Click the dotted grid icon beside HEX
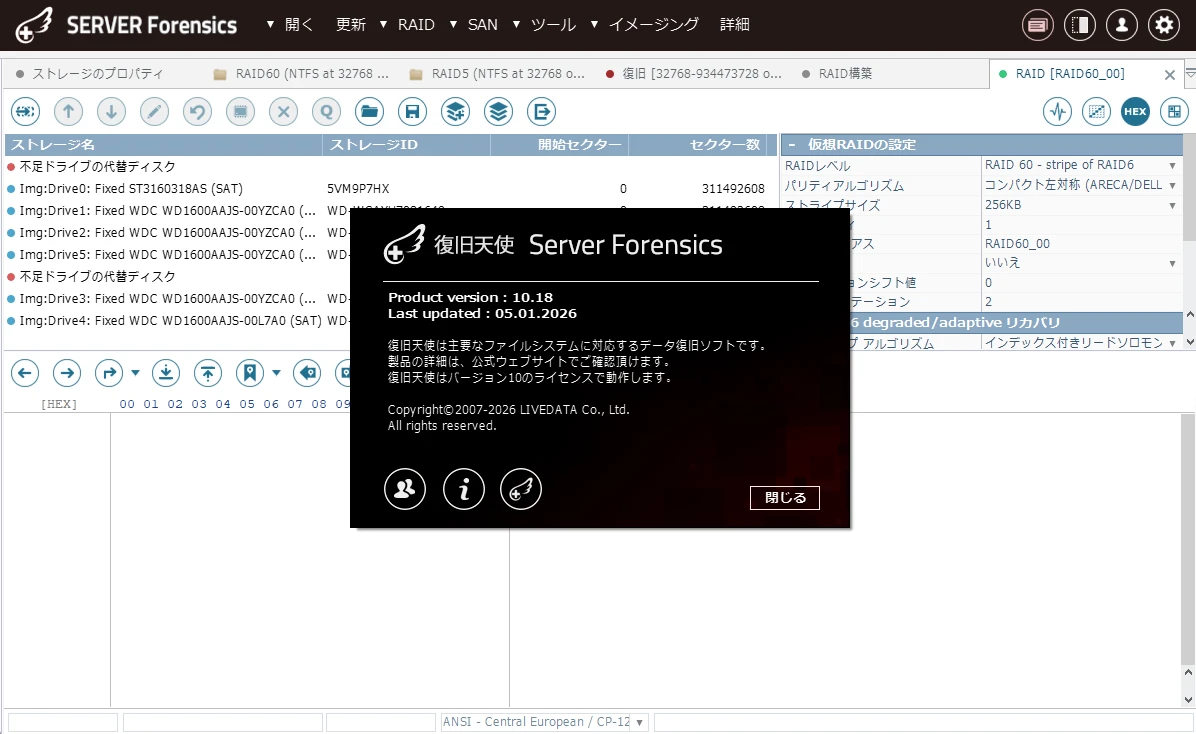 [x=1096, y=111]
